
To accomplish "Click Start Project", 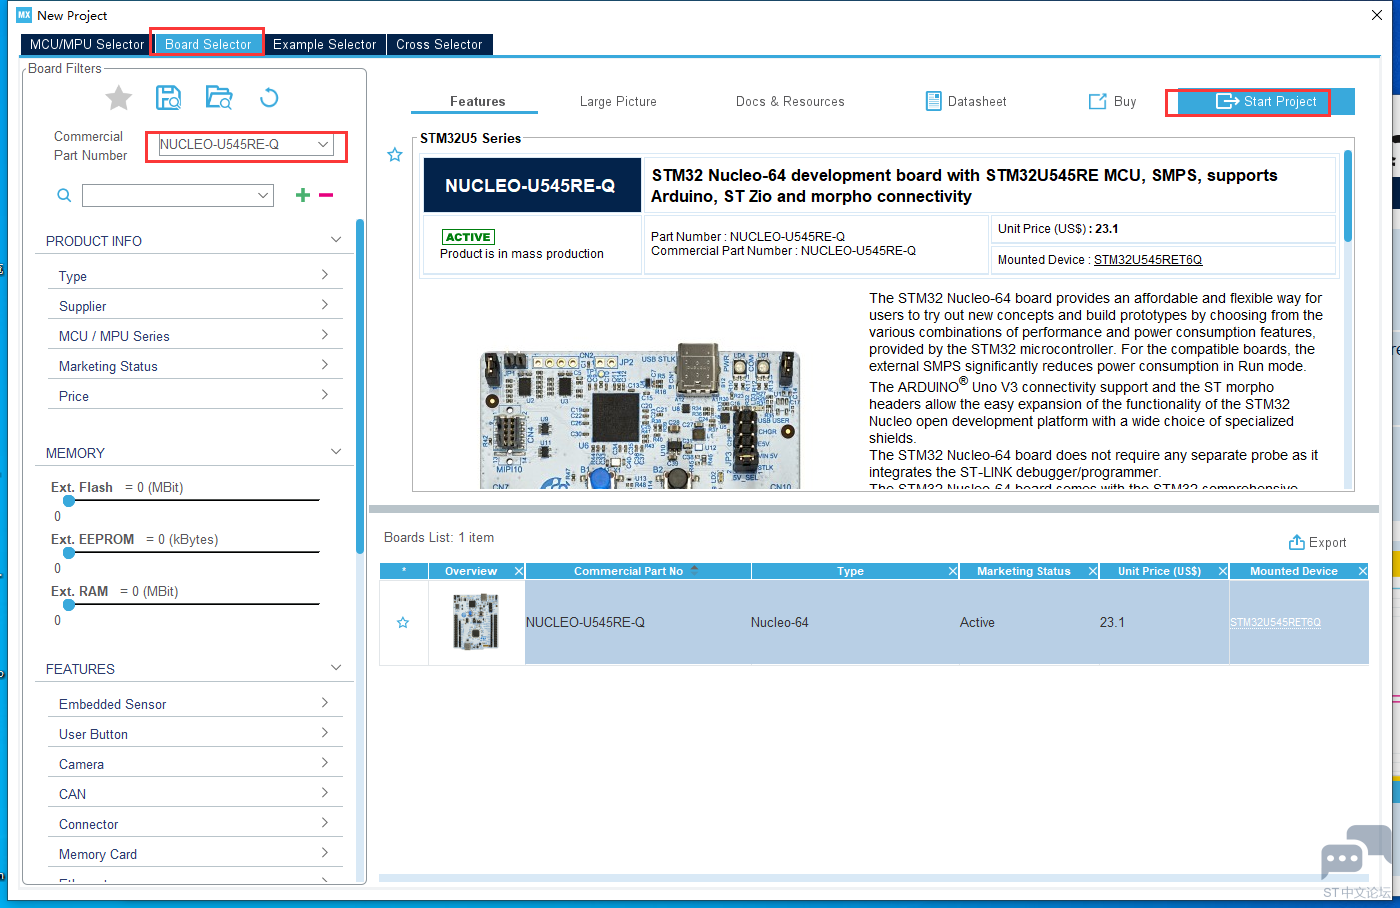I will [x=1266, y=101].
